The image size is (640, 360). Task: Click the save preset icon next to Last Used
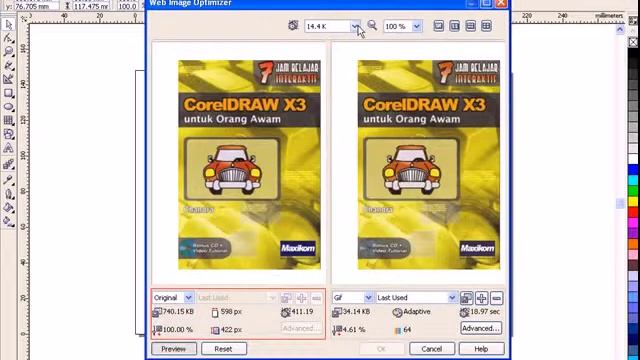tap(467, 298)
